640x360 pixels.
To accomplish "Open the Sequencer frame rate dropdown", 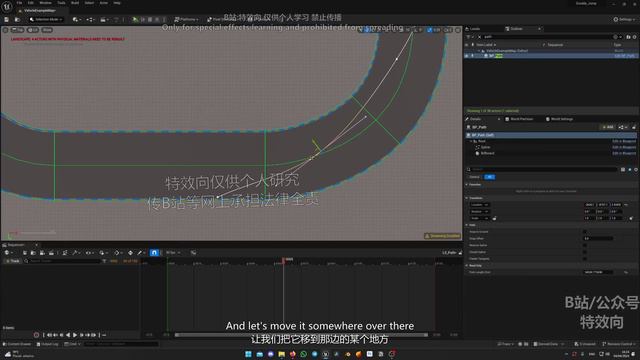I will pos(173,253).
